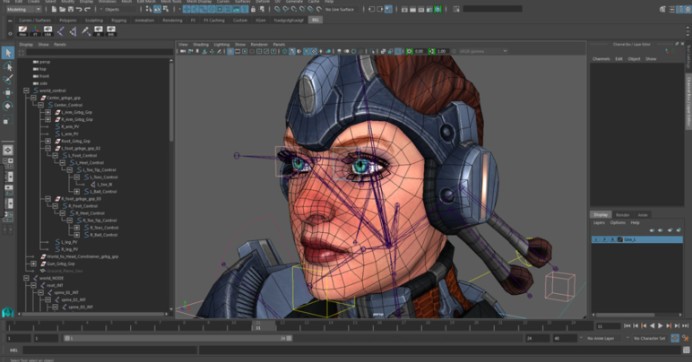Toggle the wireframe on shaded viewport button
This screenshot has height=362, width=692.
307,52
